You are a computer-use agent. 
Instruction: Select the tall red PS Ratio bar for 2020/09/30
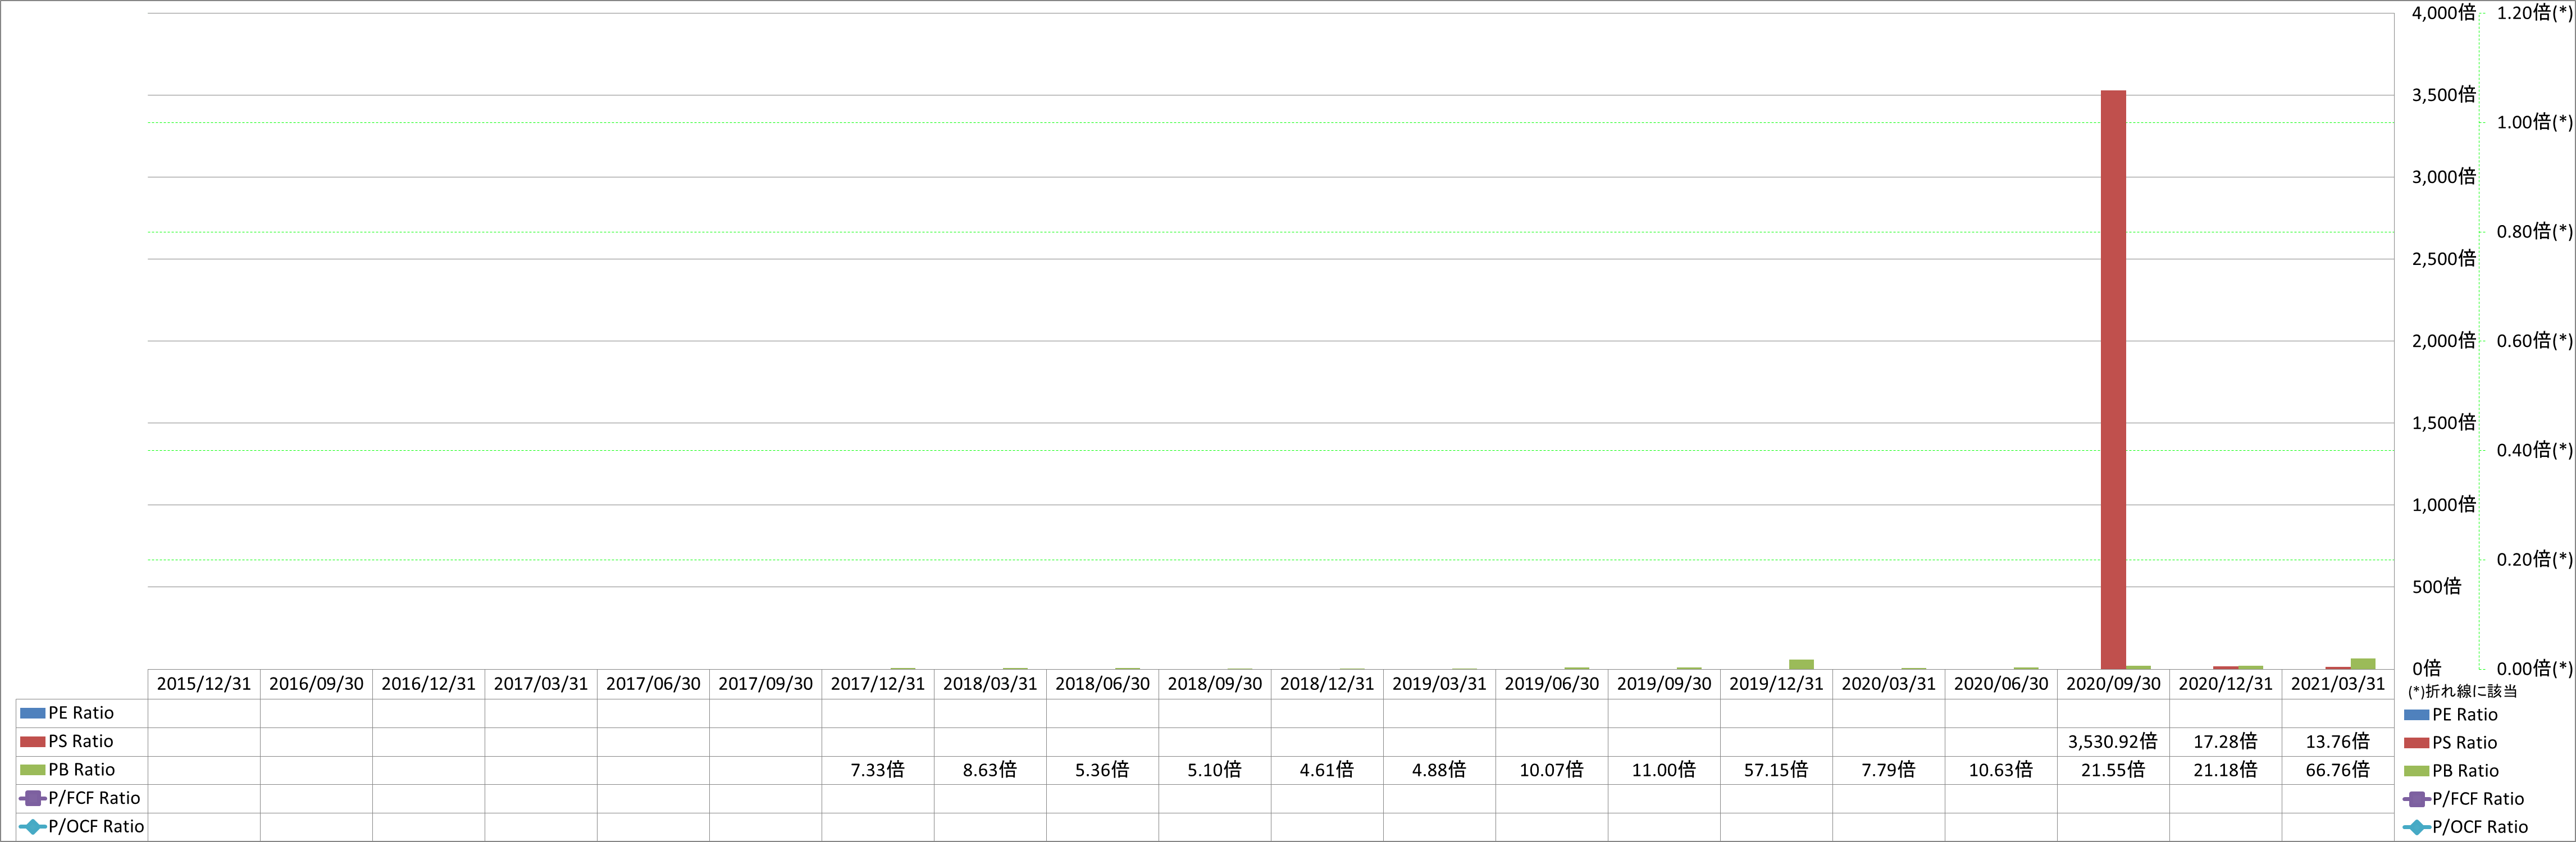click(2113, 380)
